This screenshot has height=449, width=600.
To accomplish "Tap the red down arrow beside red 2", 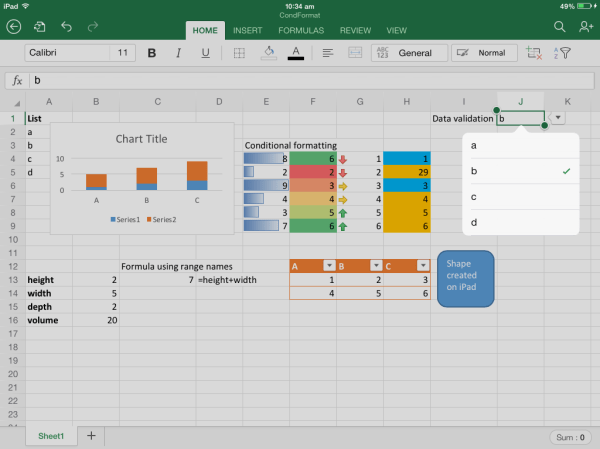I will tap(343, 173).
